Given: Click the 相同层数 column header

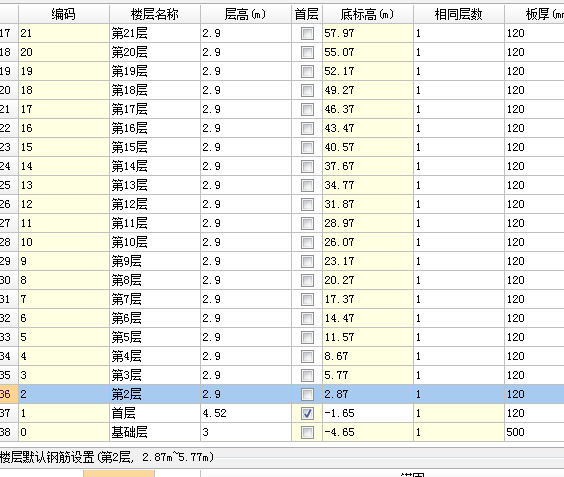Looking at the screenshot, I should point(459,14).
